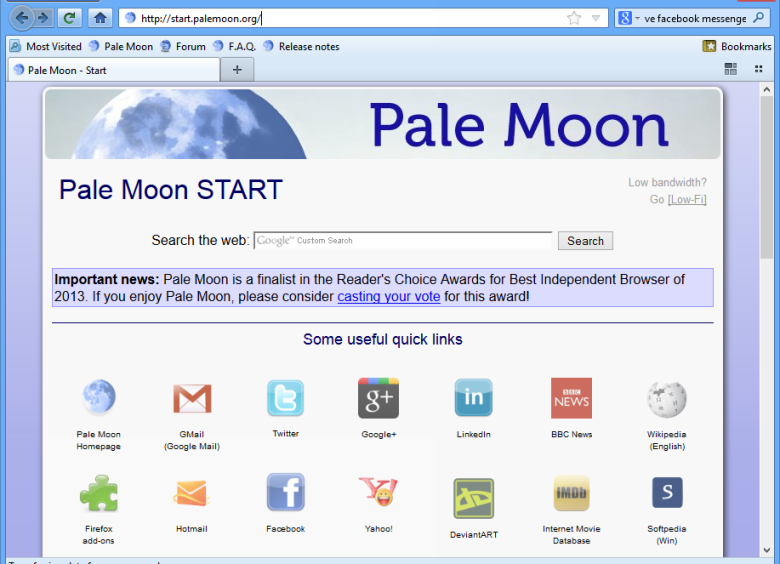Reload the page with the refresh icon
This screenshot has width=780, height=564.
[69, 18]
